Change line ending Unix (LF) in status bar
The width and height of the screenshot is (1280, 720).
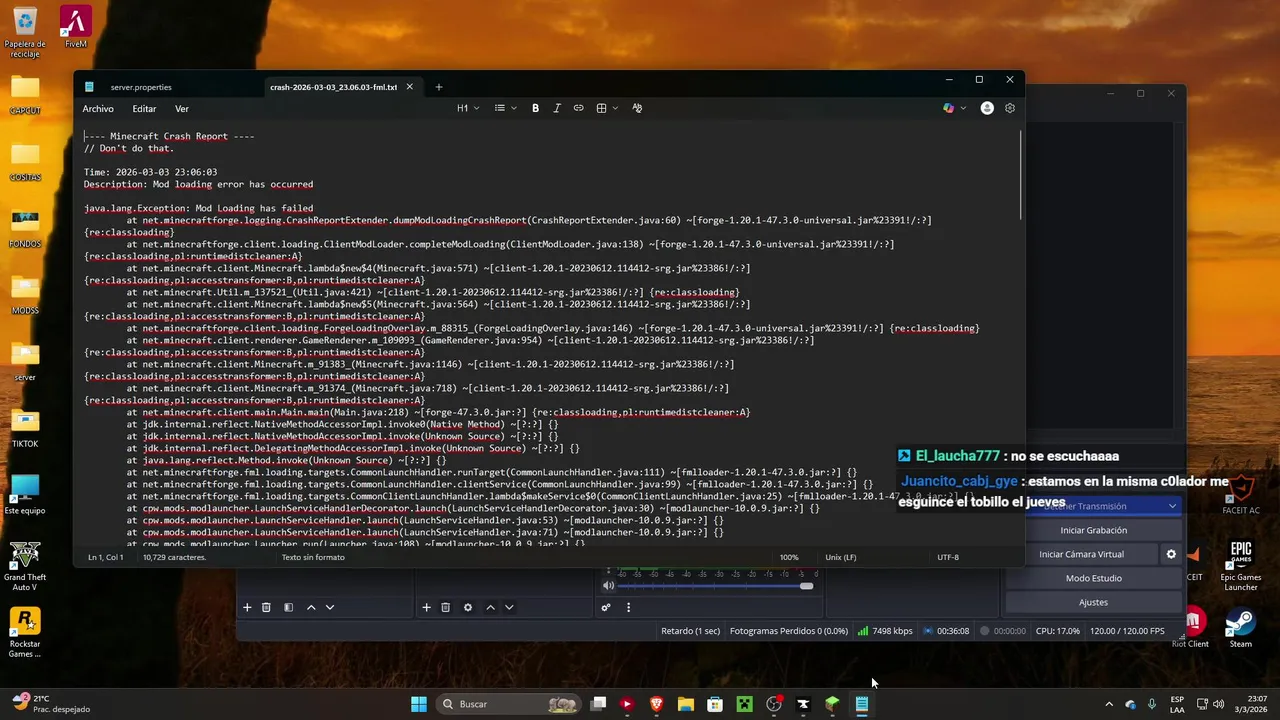(841, 557)
